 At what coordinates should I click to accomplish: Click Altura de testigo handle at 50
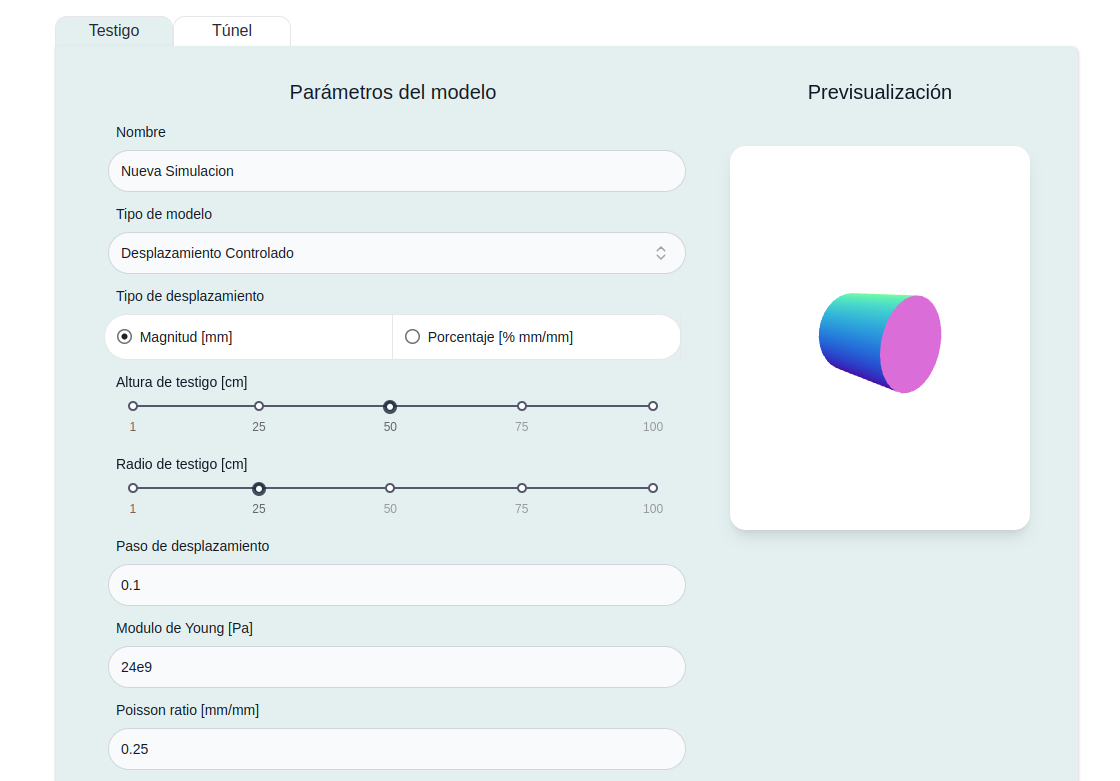coord(390,406)
